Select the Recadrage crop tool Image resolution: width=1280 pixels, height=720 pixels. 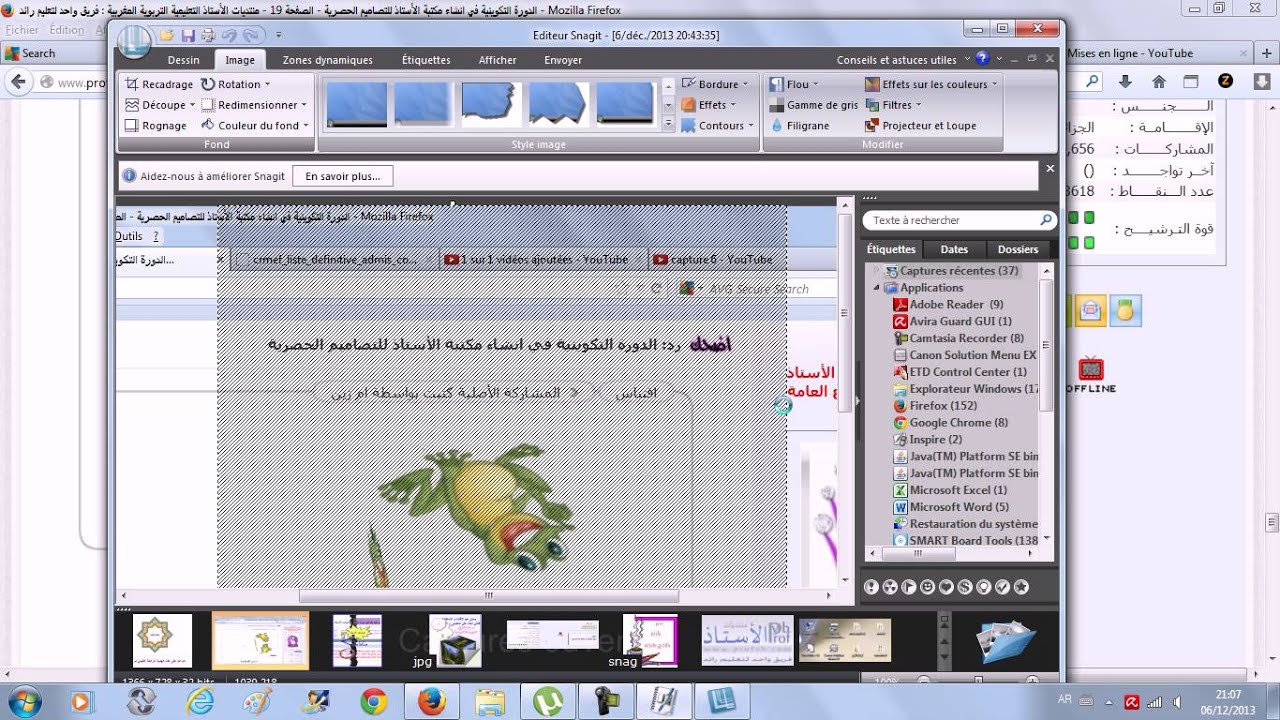click(x=158, y=85)
